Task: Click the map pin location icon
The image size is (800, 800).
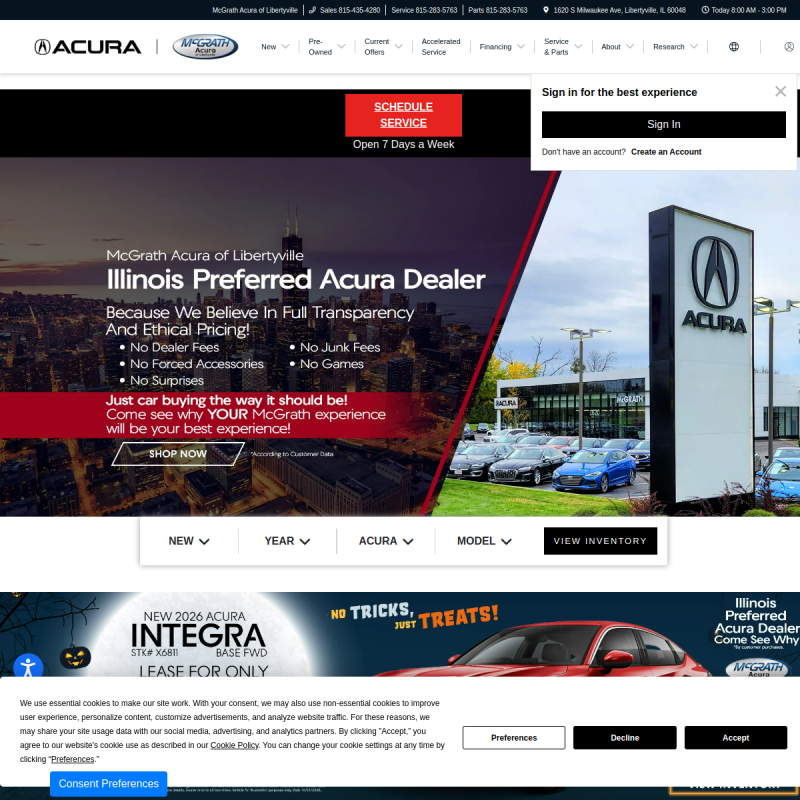Action: pyautogui.click(x=546, y=10)
